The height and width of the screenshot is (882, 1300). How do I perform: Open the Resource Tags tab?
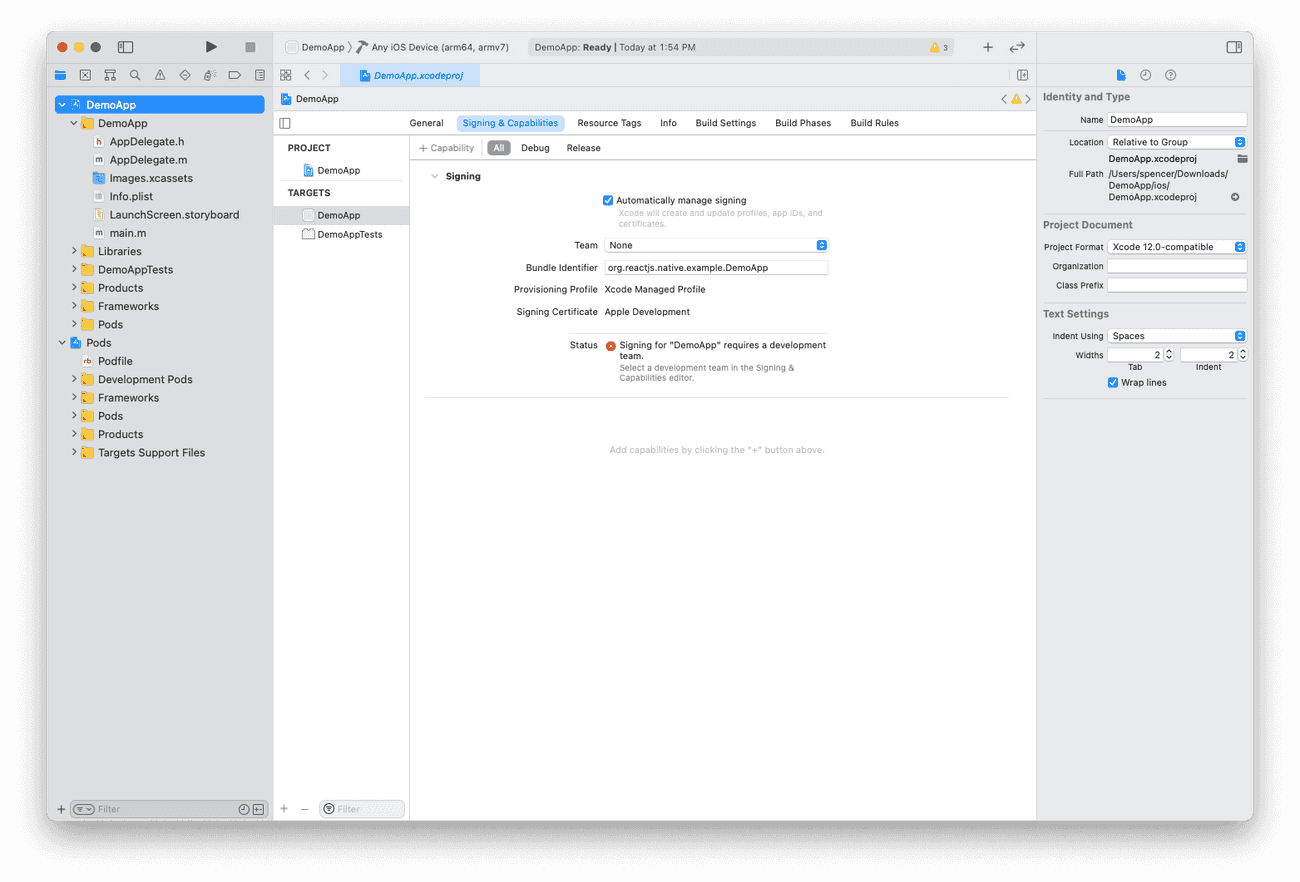click(x=609, y=122)
